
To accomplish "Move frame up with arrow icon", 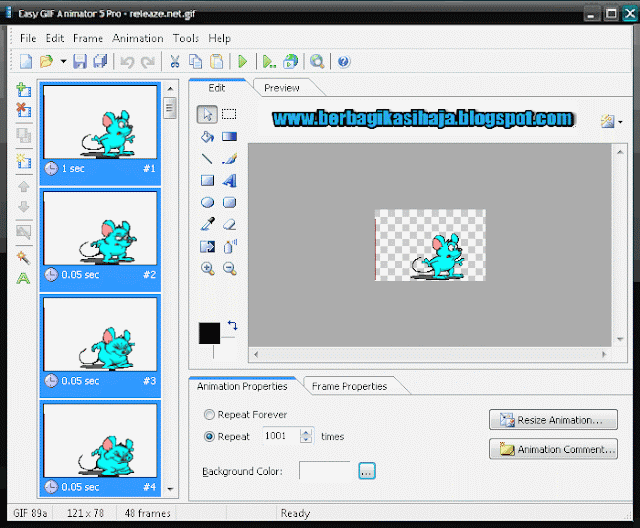I will pos(24,186).
